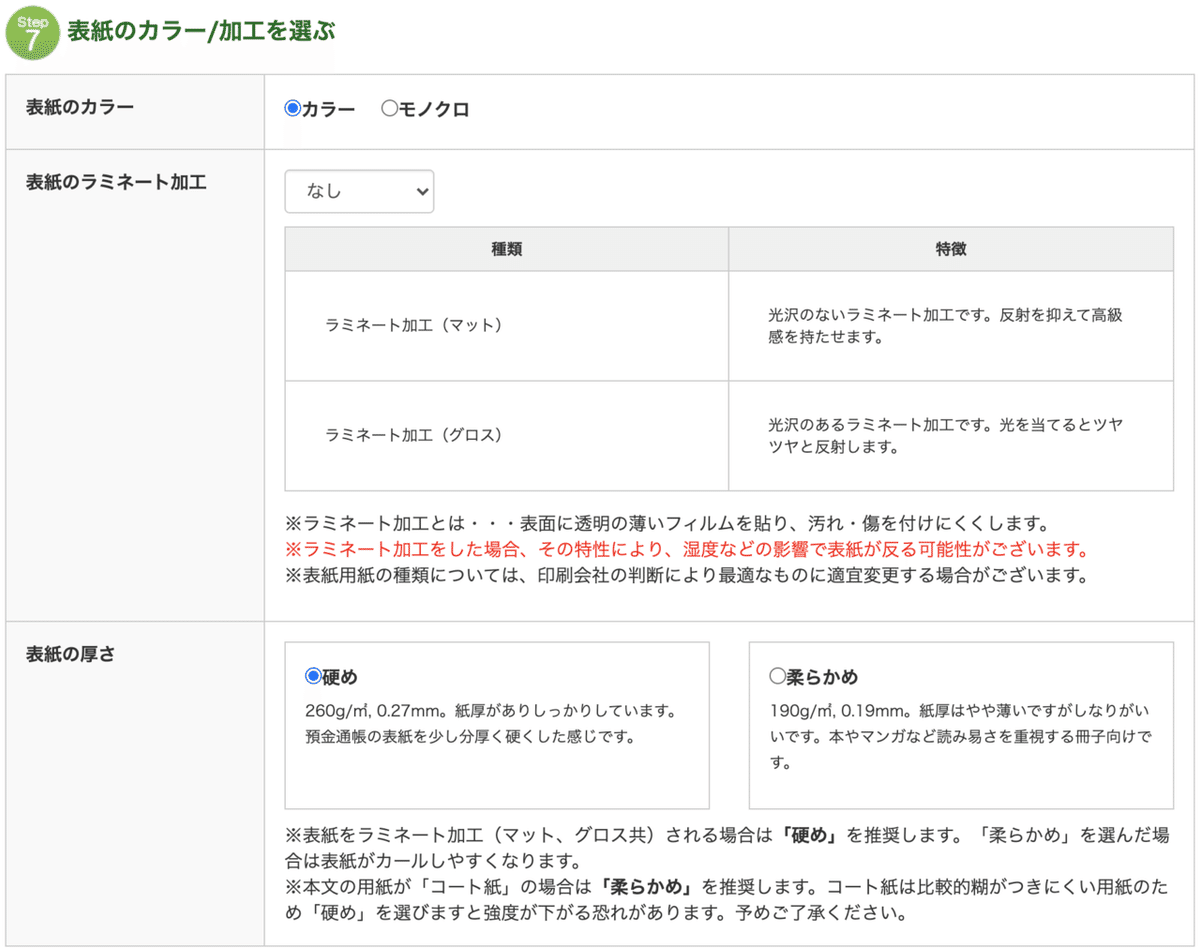
Task: Click the dropdown's chevron arrow
Action: click(x=421, y=191)
